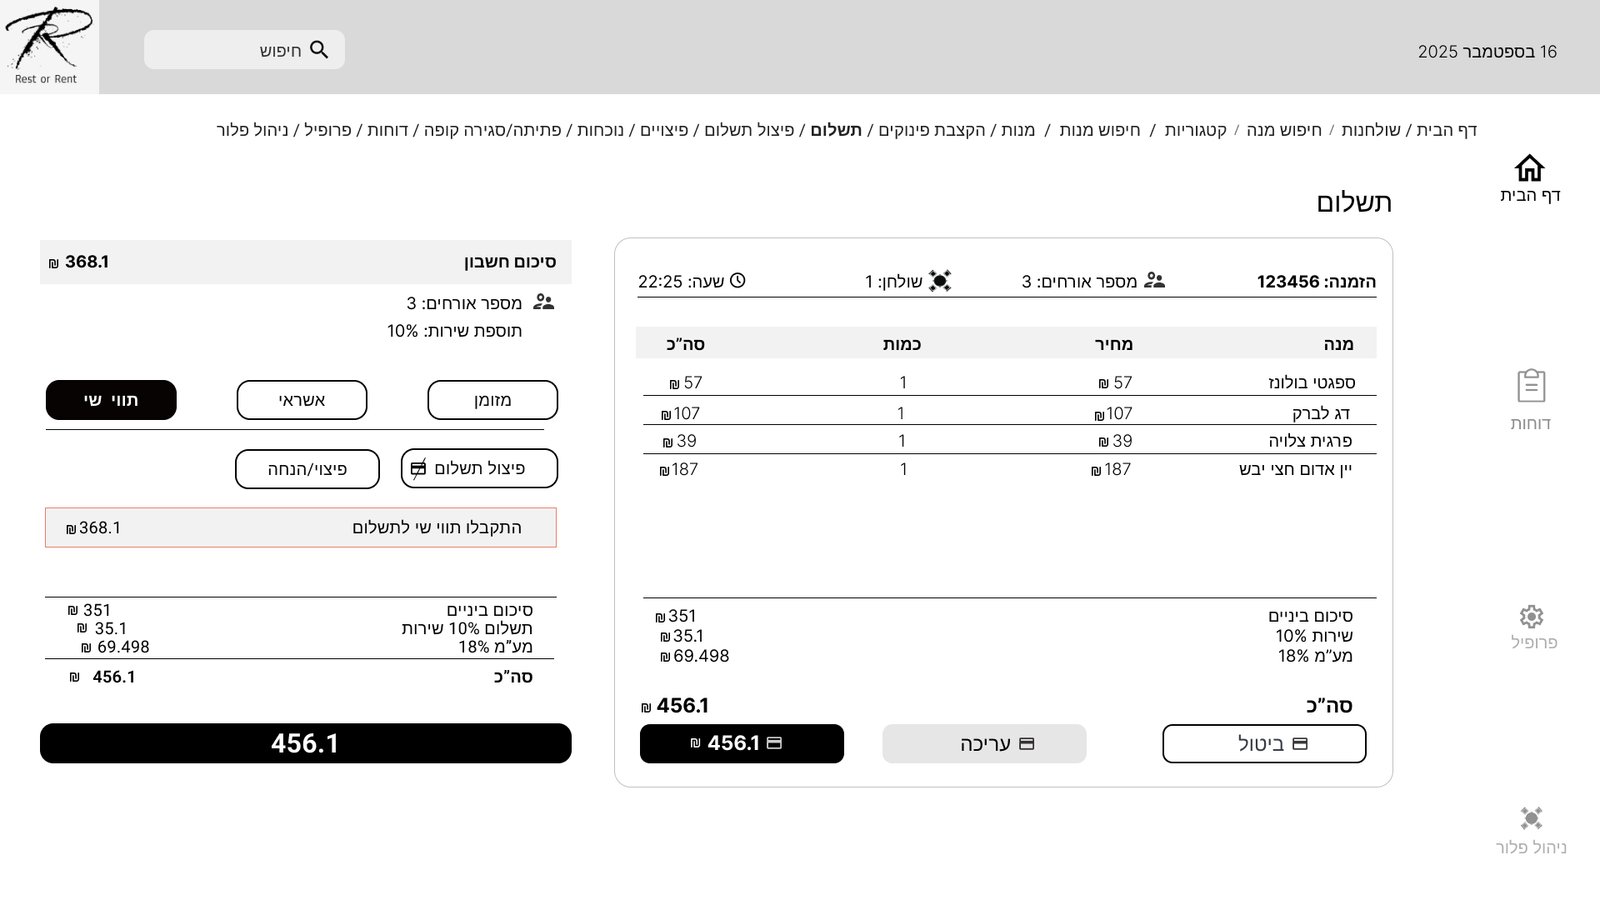This screenshot has width=1600, height=900.
Task: Click the פיצוי/הנחה discount button
Action: click(x=307, y=469)
